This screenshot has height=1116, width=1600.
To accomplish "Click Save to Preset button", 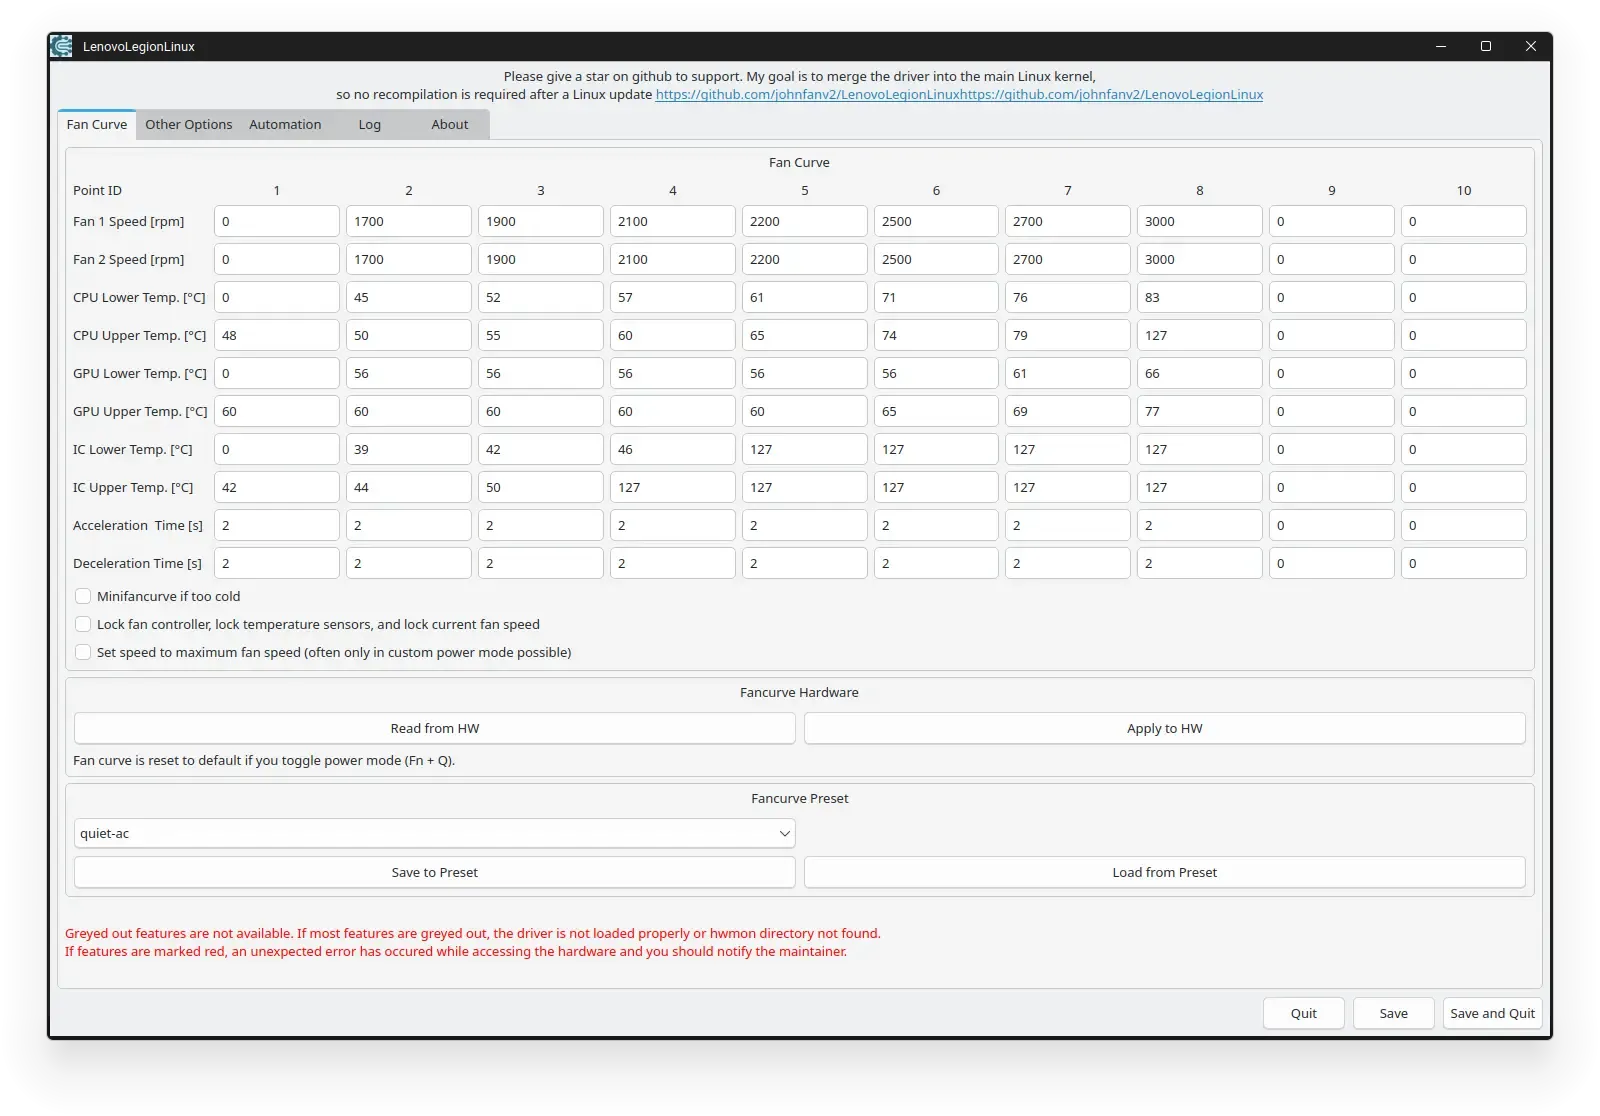I will [x=435, y=872].
